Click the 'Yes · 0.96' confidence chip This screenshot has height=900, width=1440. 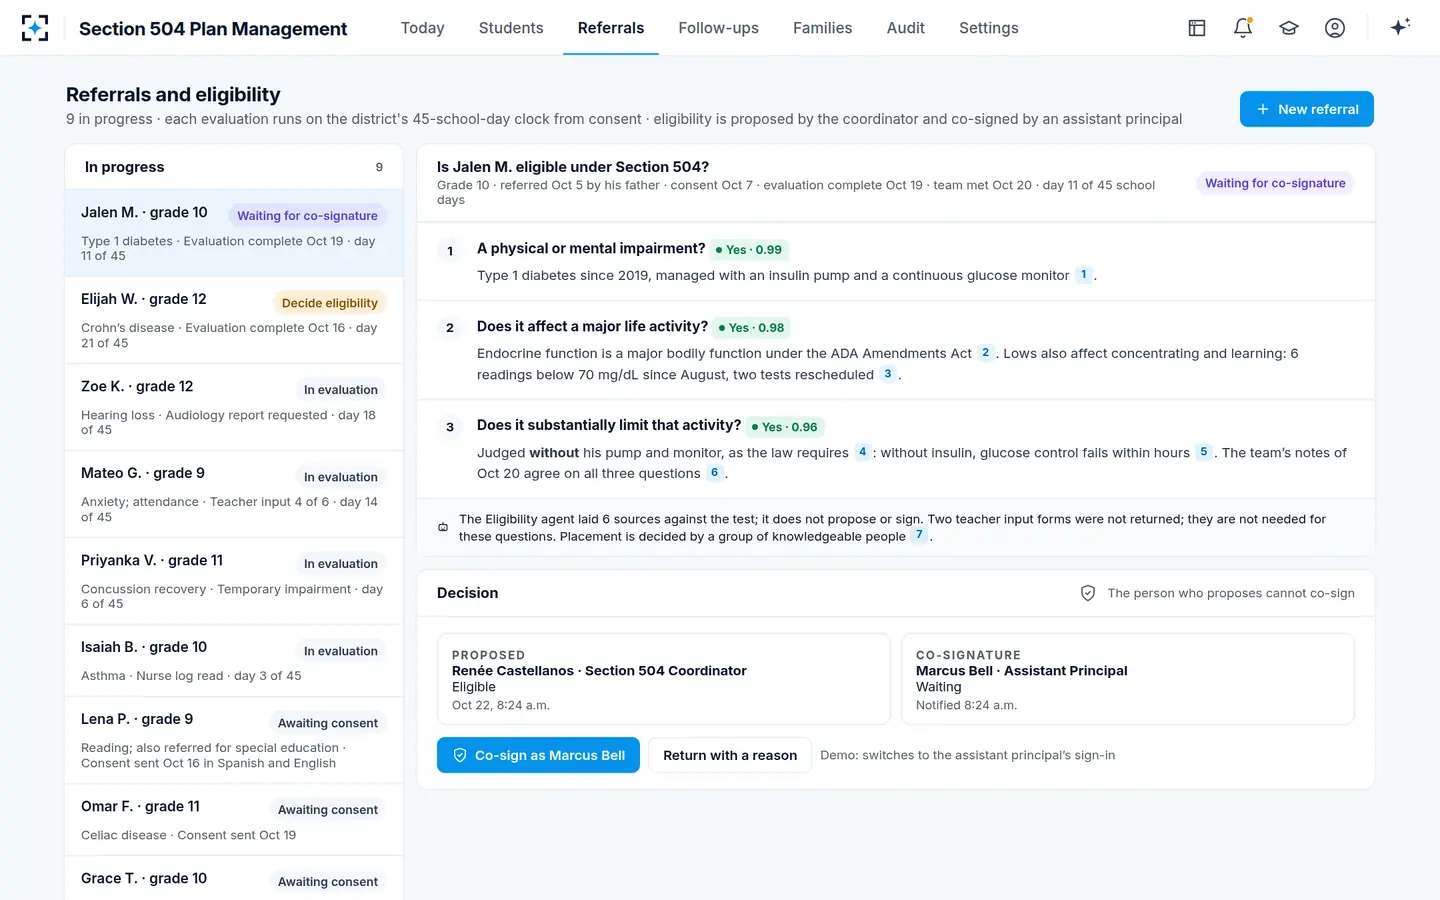pyautogui.click(x=785, y=426)
